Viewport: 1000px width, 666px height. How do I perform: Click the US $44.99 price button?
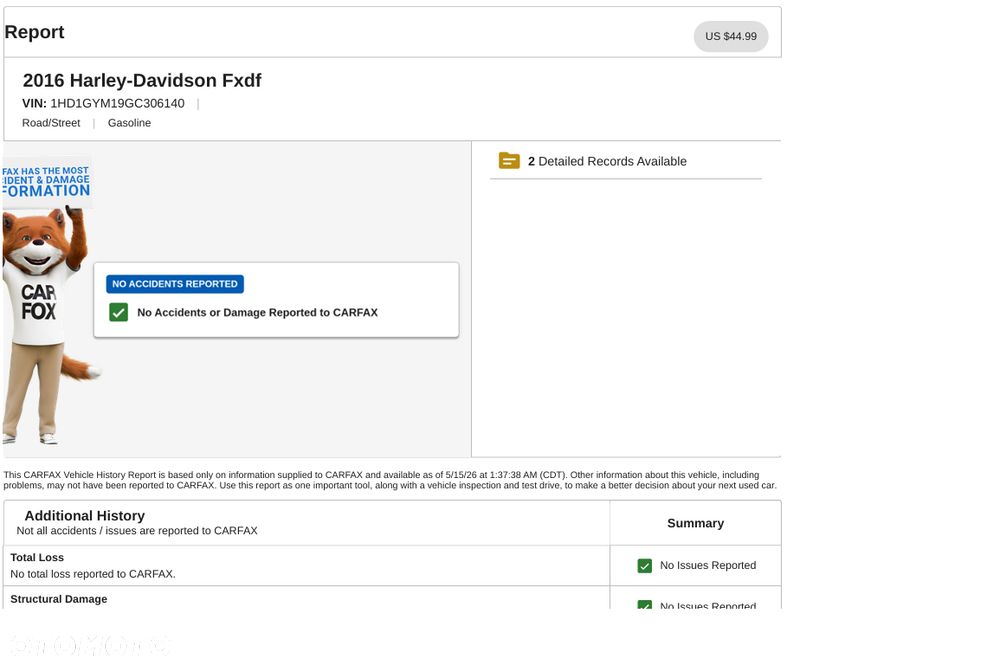coord(731,36)
